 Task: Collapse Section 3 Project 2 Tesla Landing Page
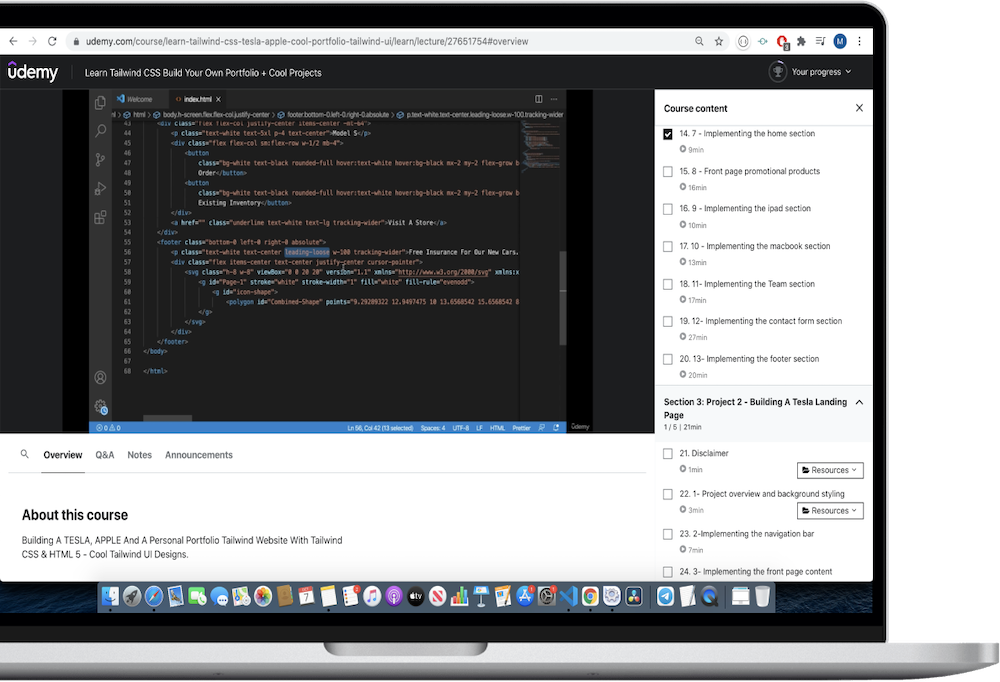coord(859,402)
